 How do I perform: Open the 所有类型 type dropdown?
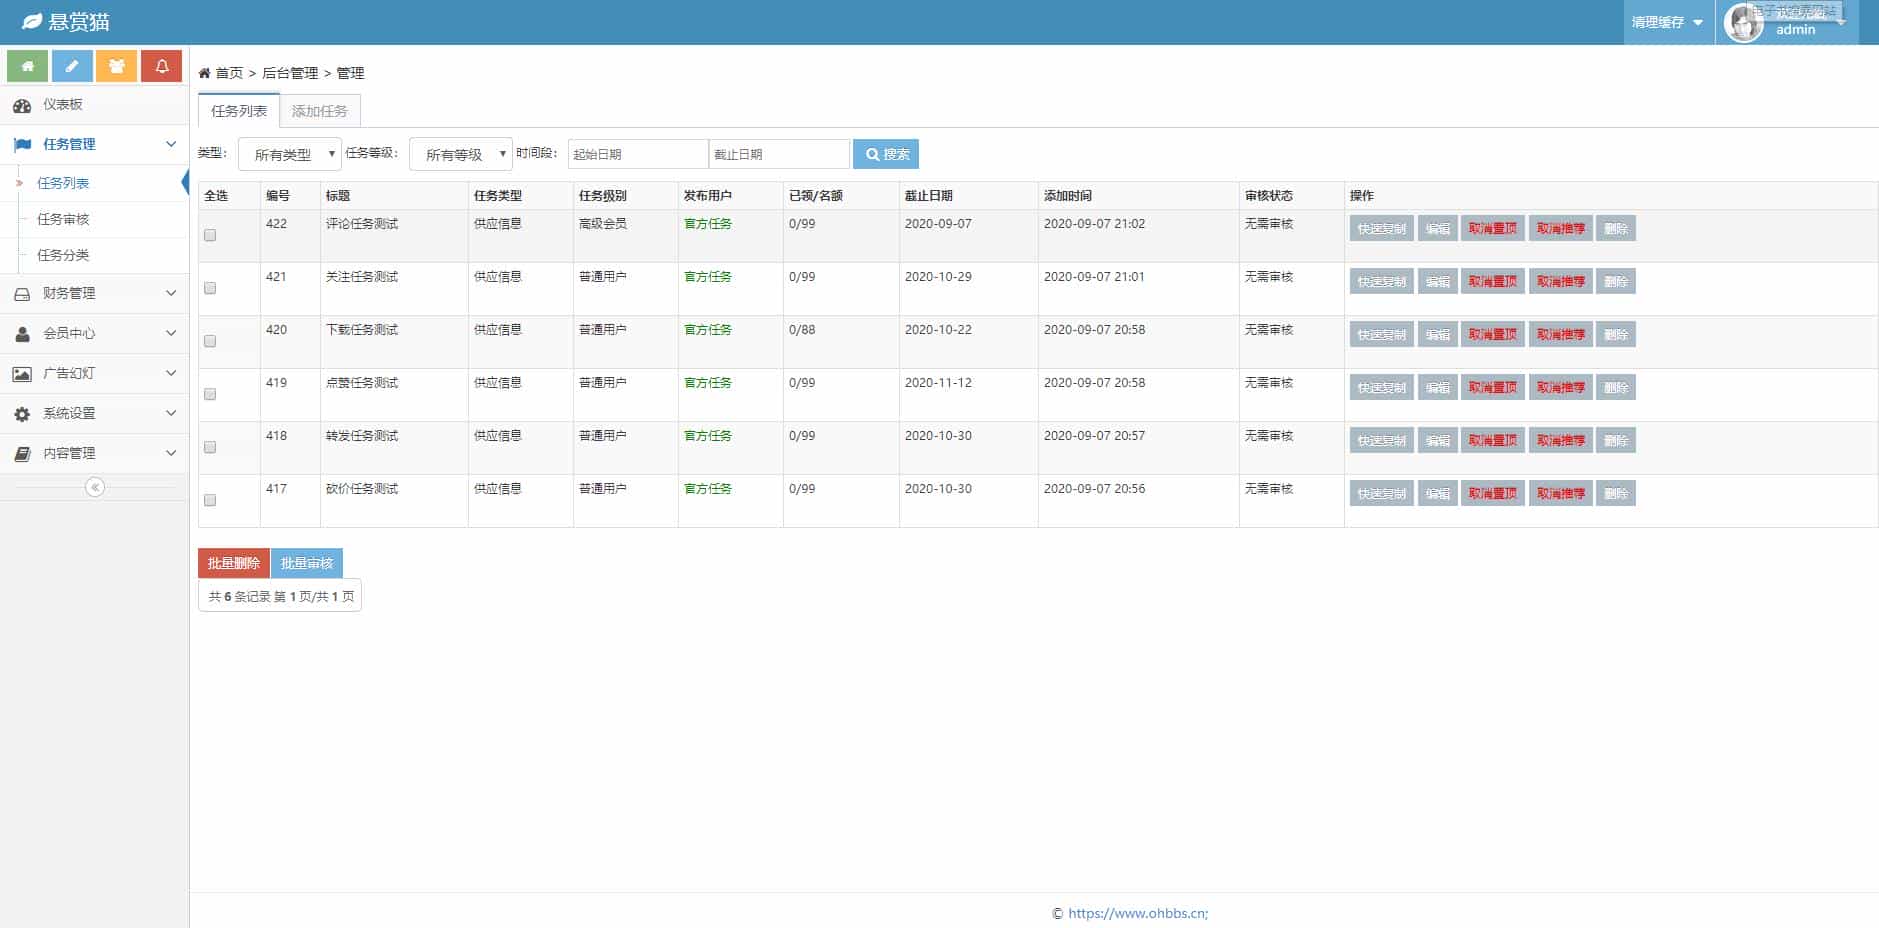tap(290, 154)
